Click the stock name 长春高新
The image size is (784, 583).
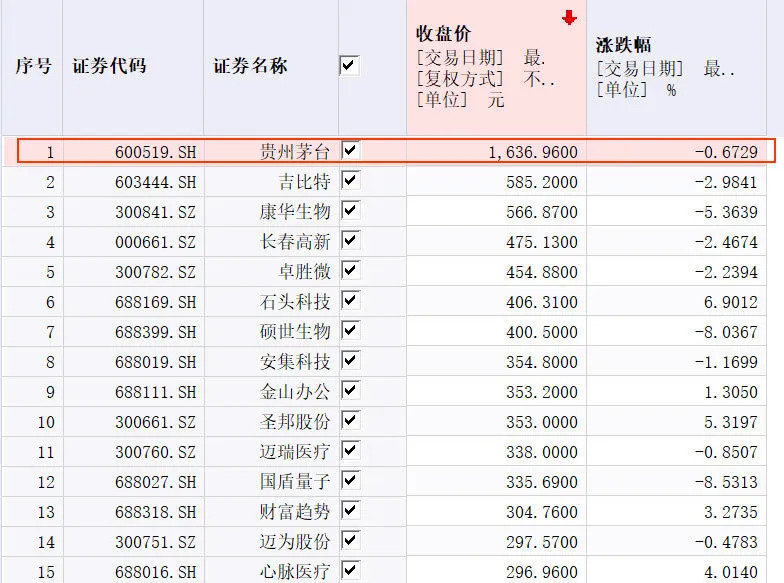point(295,242)
